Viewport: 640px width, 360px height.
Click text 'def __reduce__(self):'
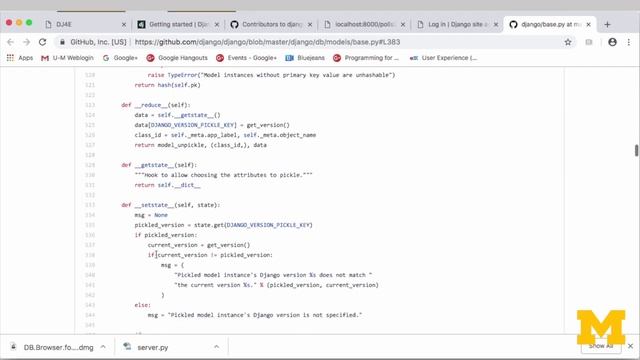[156, 105]
